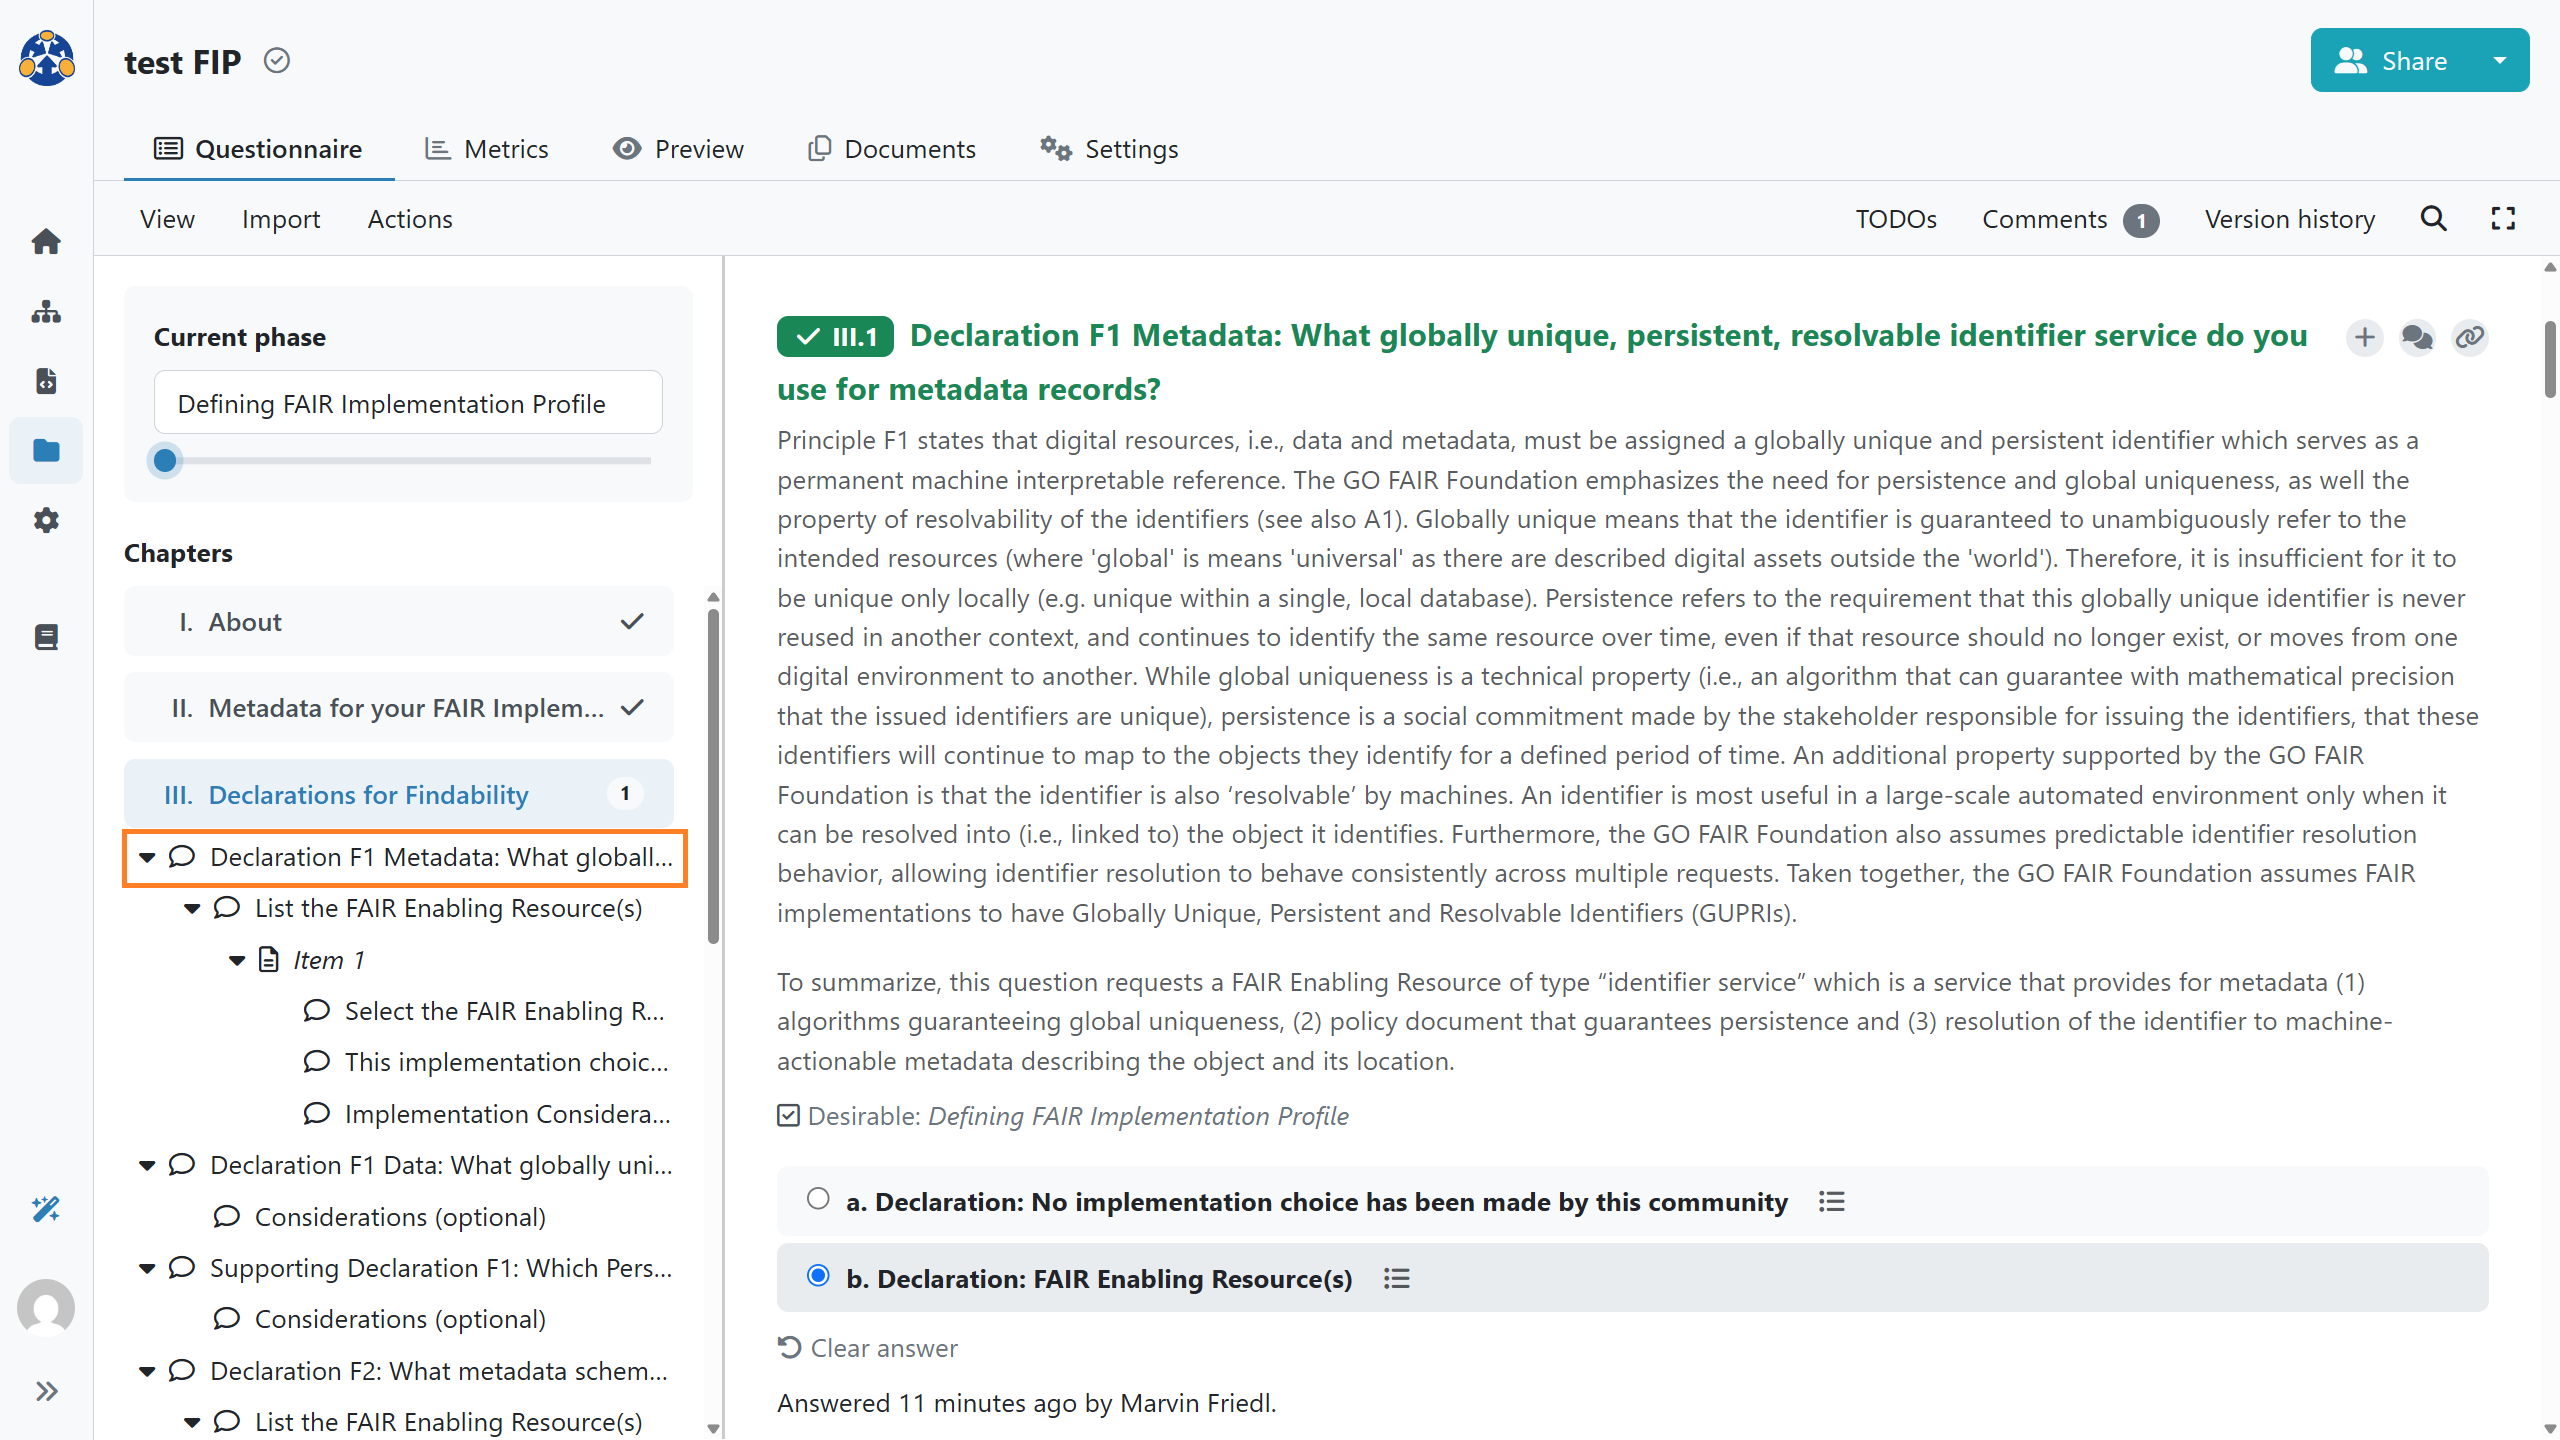Viewport: 2560px width, 1440px height.
Task: Collapse the List the FAIR Enabling Resource(s) node under Declaration F2
Action: [192, 1422]
